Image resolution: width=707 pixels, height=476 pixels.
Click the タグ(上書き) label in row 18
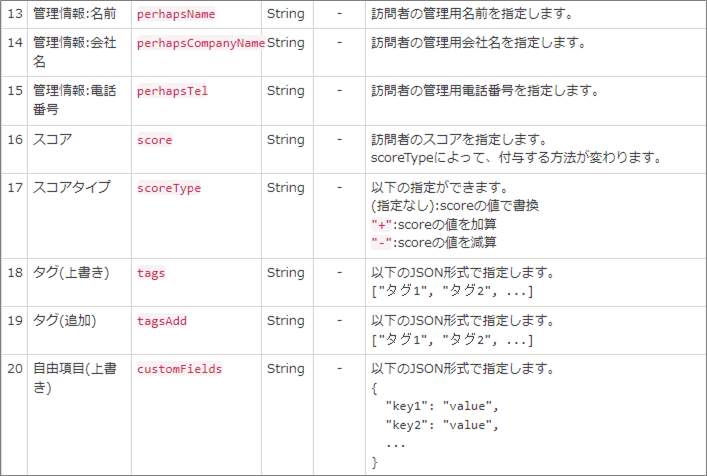tap(71, 272)
